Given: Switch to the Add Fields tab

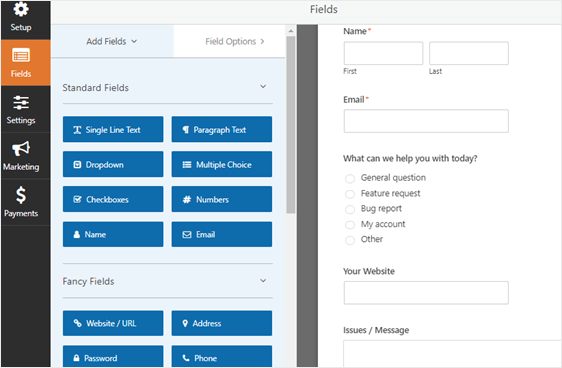Looking at the screenshot, I should point(112,41).
